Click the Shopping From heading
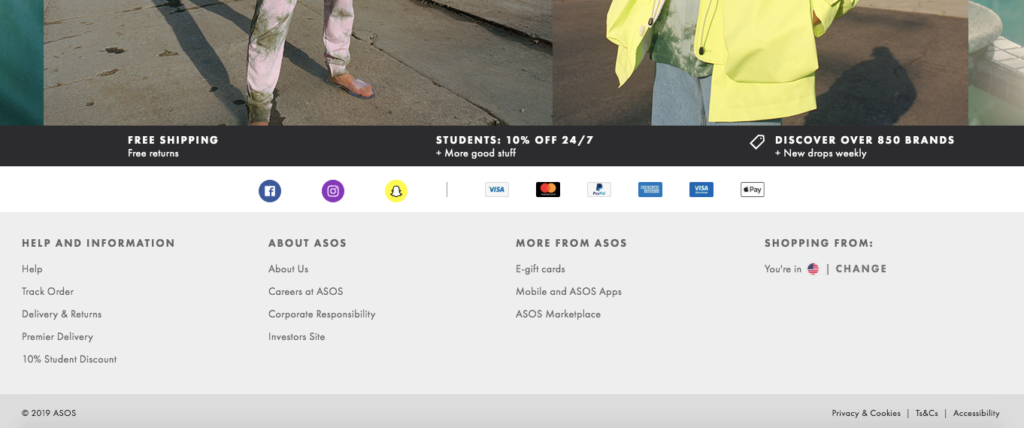 click(x=819, y=243)
